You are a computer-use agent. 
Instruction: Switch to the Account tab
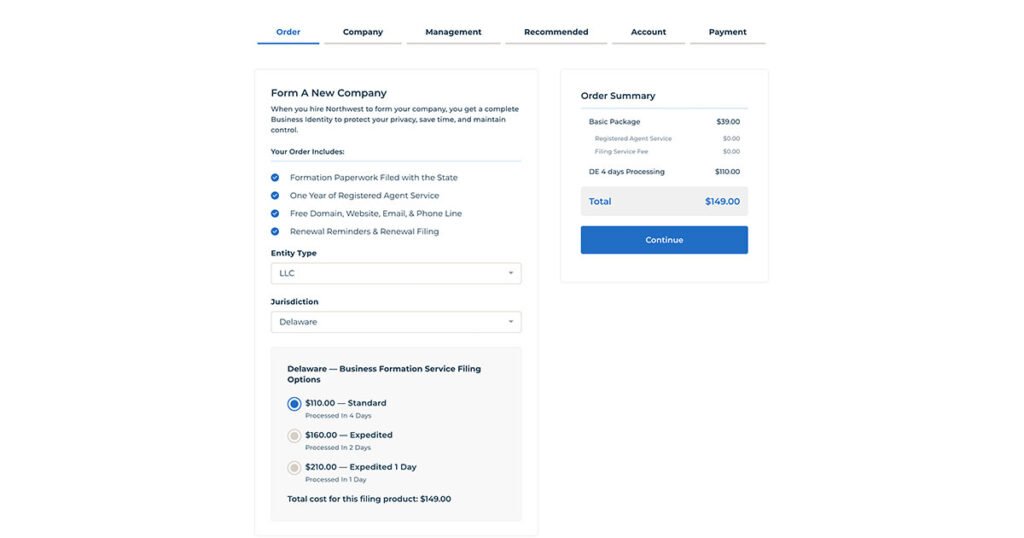(648, 32)
